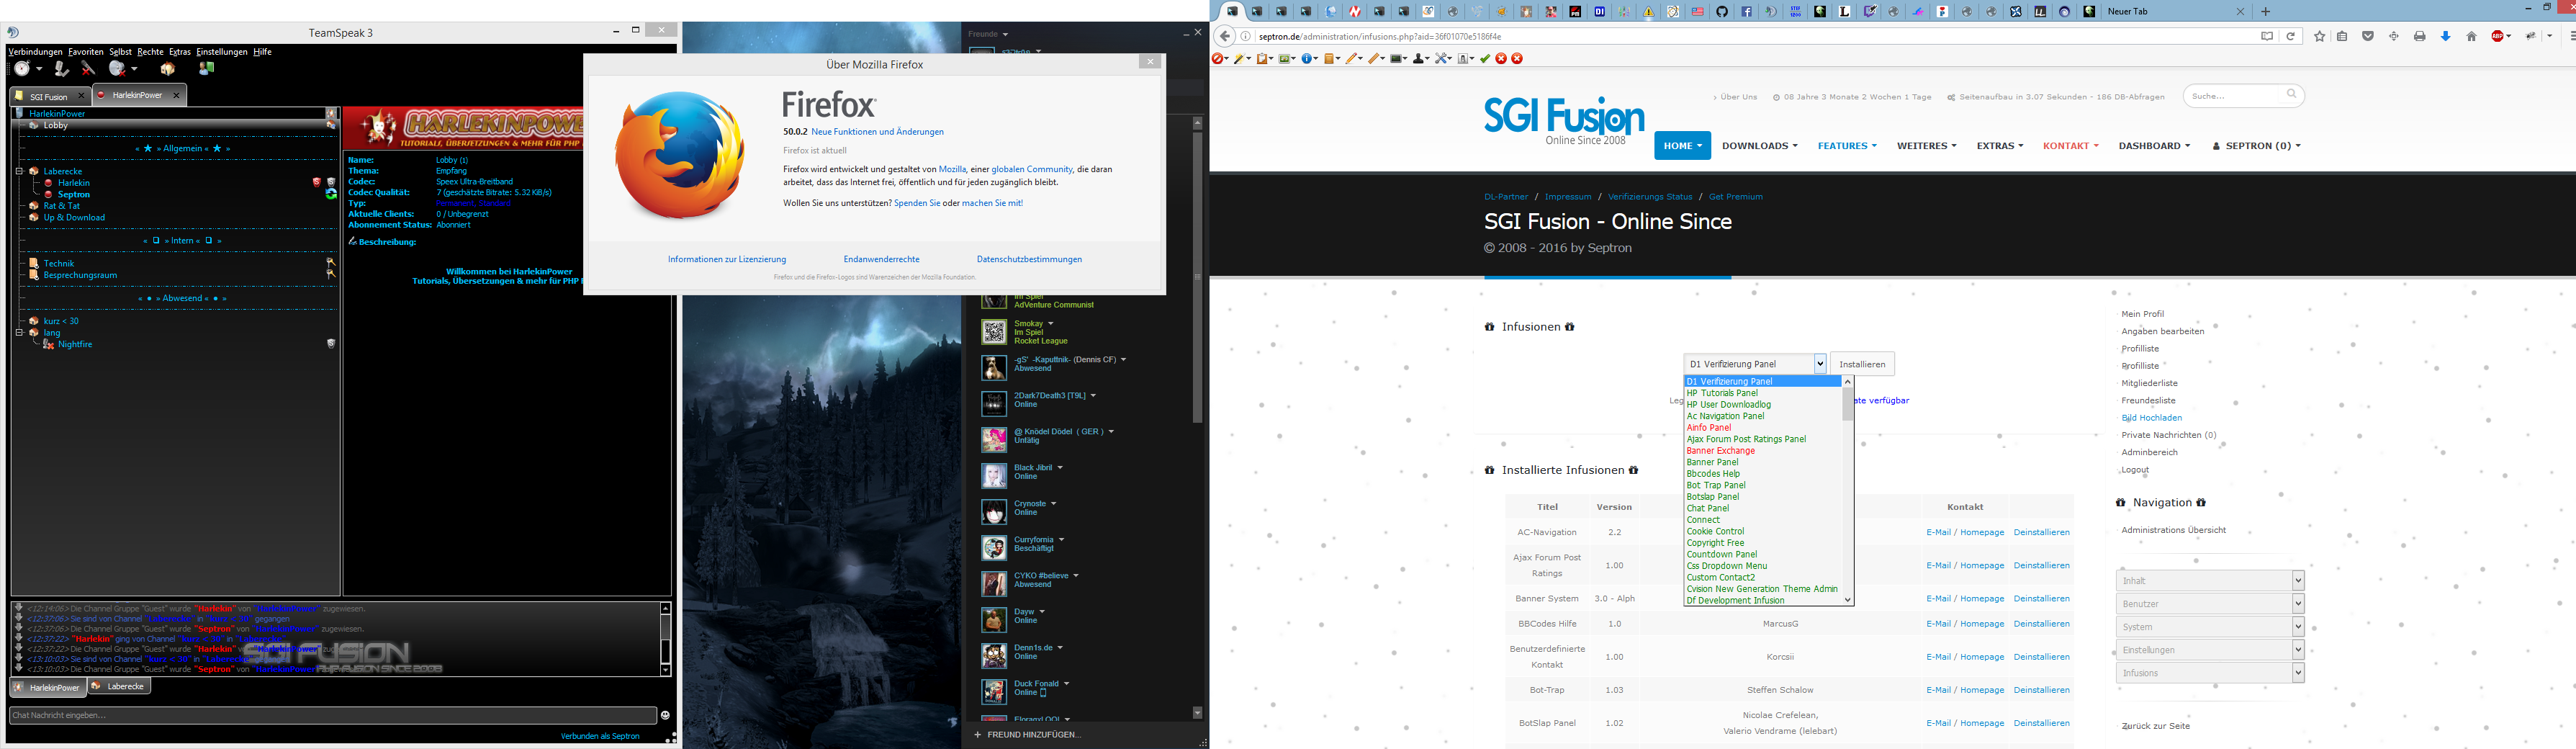
Task: Click the key icon beside Technik channel
Action: [330, 263]
